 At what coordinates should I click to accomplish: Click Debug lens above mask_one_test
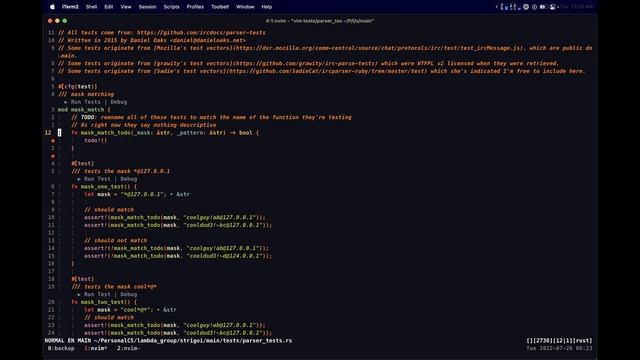[x=129, y=179]
